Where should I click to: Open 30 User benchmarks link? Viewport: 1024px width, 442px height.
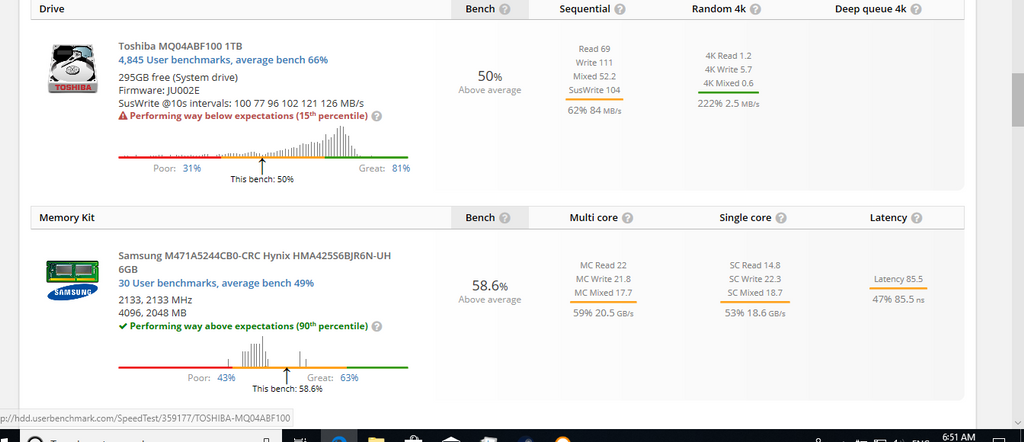click(x=216, y=283)
